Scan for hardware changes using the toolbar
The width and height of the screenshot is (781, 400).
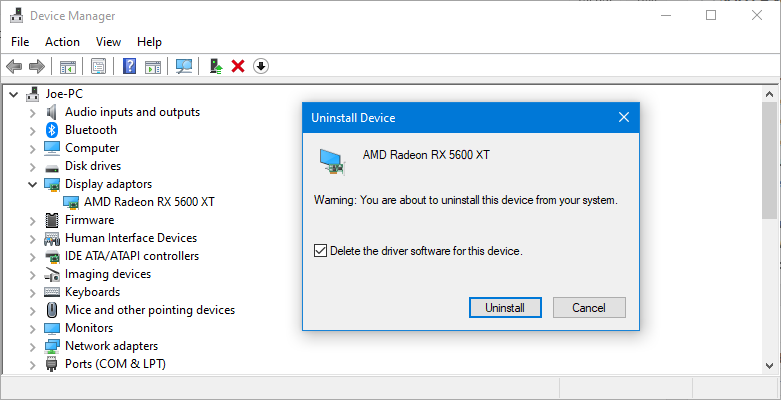tap(184, 66)
